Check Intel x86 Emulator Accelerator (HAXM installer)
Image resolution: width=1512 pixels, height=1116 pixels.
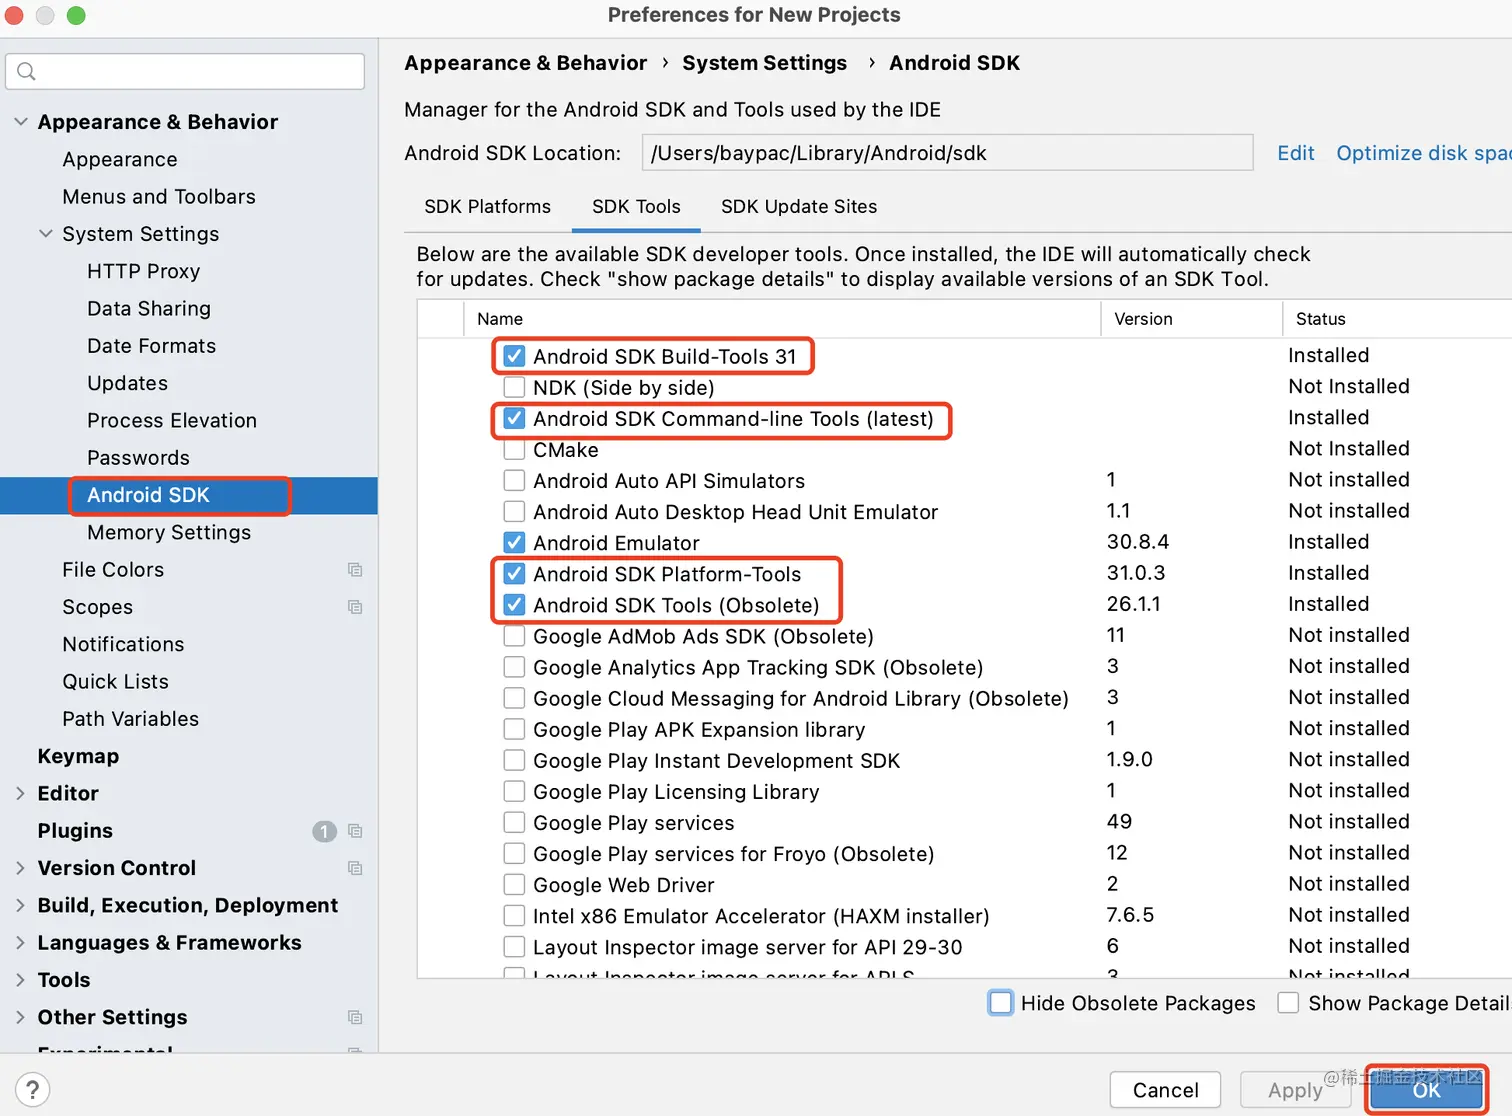click(x=514, y=915)
